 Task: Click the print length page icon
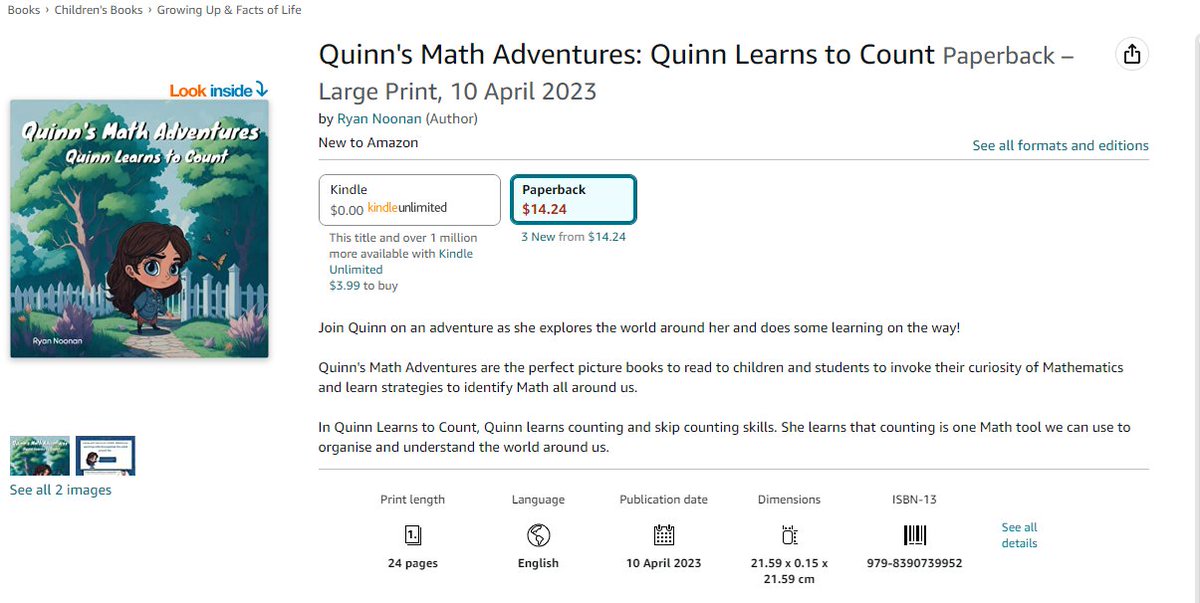point(412,534)
